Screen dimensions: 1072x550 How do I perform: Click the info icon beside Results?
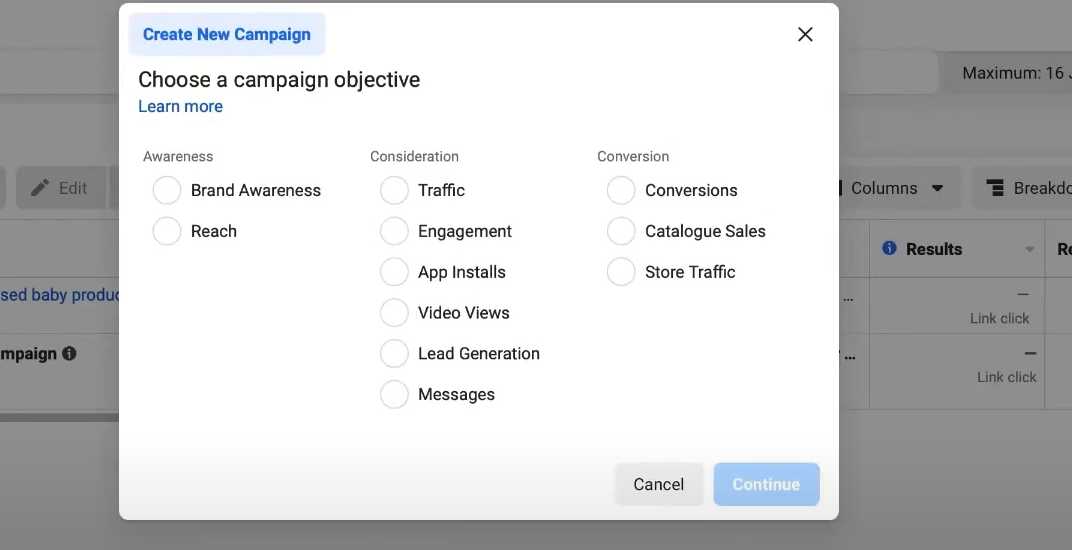[x=889, y=248]
